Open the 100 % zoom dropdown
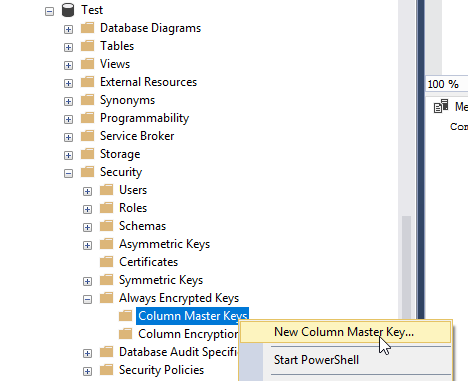The width and height of the screenshot is (468, 381). coord(447,84)
